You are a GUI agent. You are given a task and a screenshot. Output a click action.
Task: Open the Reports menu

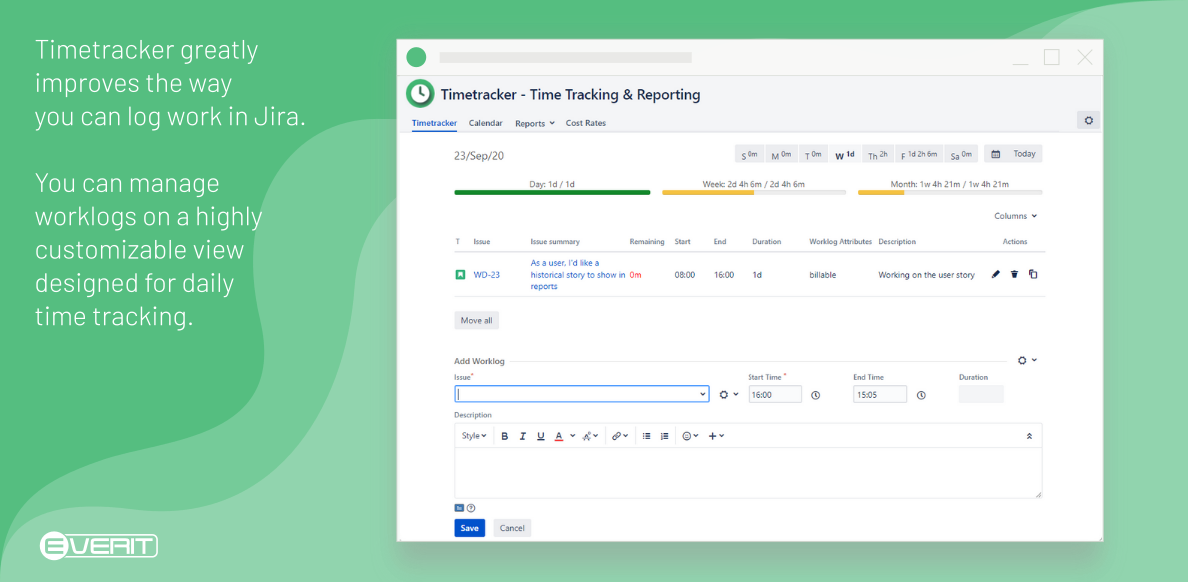(x=535, y=123)
